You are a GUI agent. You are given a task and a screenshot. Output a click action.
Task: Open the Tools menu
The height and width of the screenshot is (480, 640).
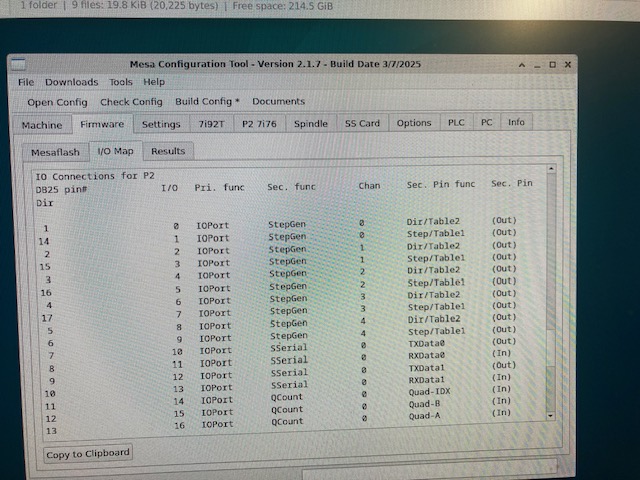pos(120,82)
